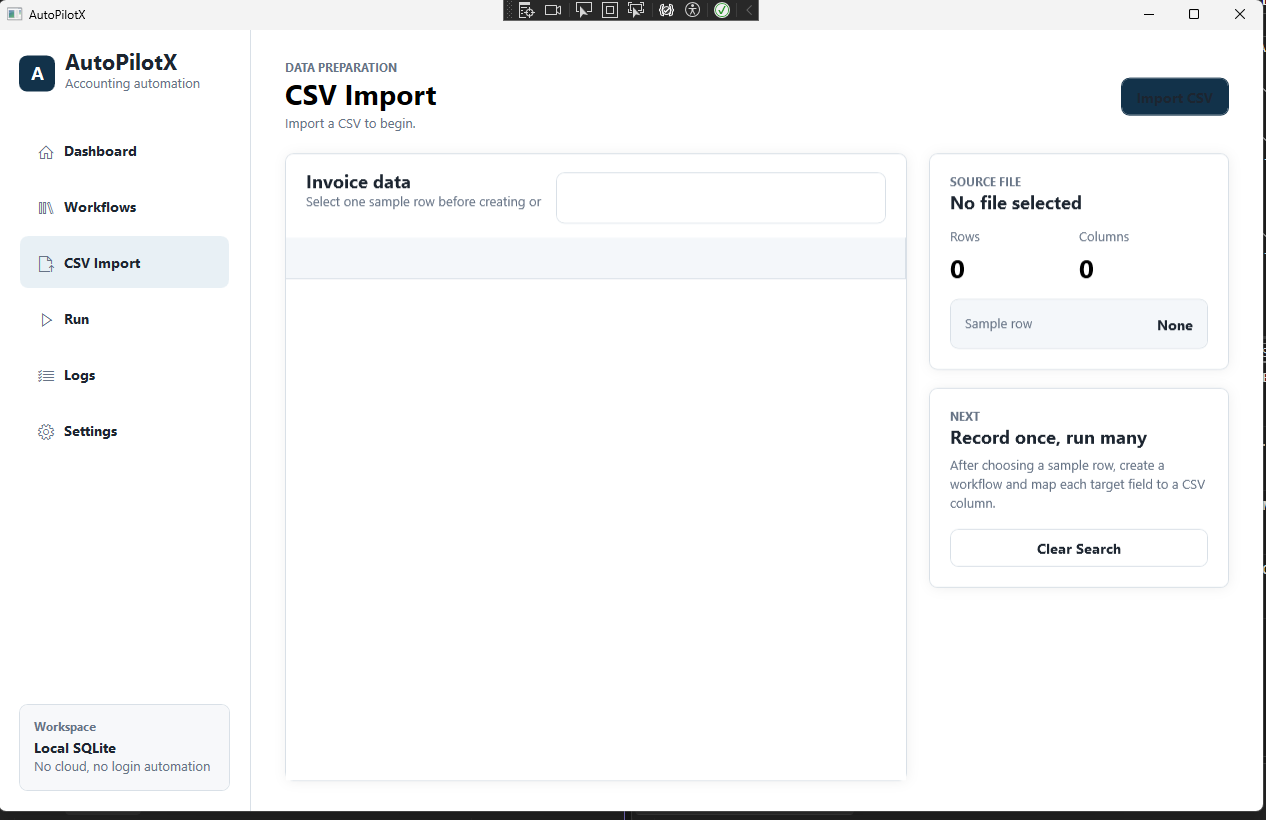Click the Sample row None box
Image resolution: width=1266 pixels, height=820 pixels.
(1079, 324)
